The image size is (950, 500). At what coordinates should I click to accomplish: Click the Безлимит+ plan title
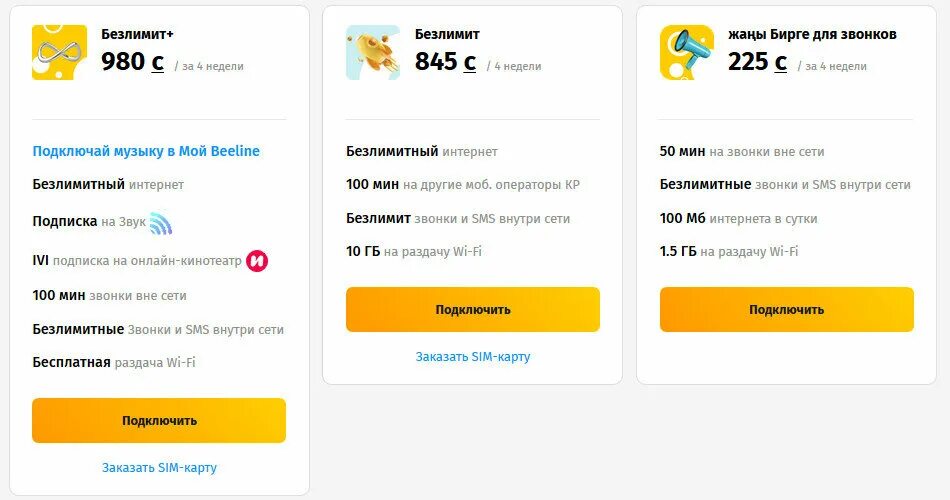[137, 34]
